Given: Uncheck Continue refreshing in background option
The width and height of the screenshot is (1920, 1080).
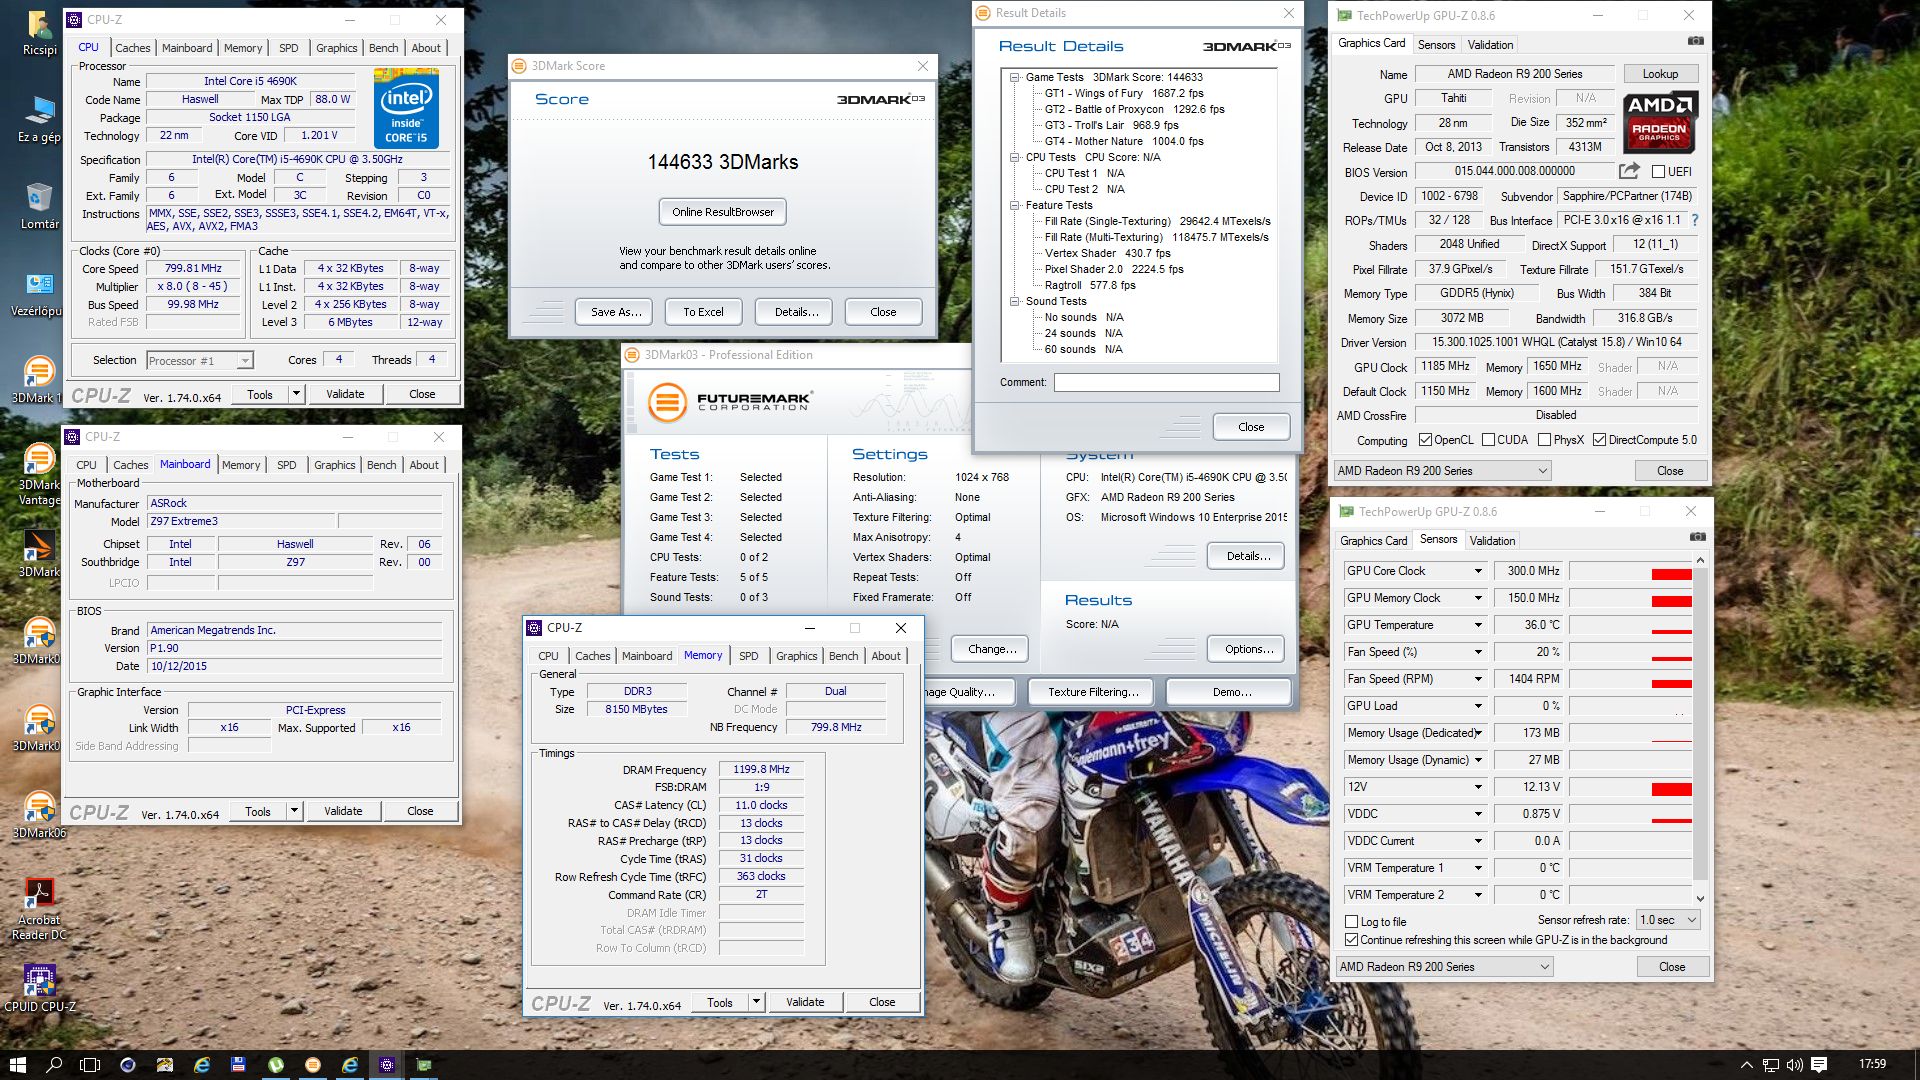Looking at the screenshot, I should point(1352,940).
